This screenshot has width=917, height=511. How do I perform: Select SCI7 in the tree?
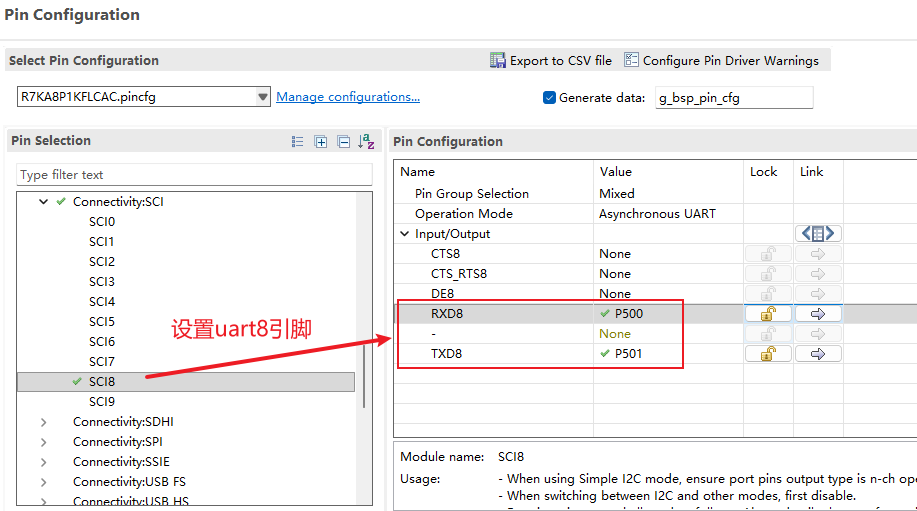click(x=102, y=362)
